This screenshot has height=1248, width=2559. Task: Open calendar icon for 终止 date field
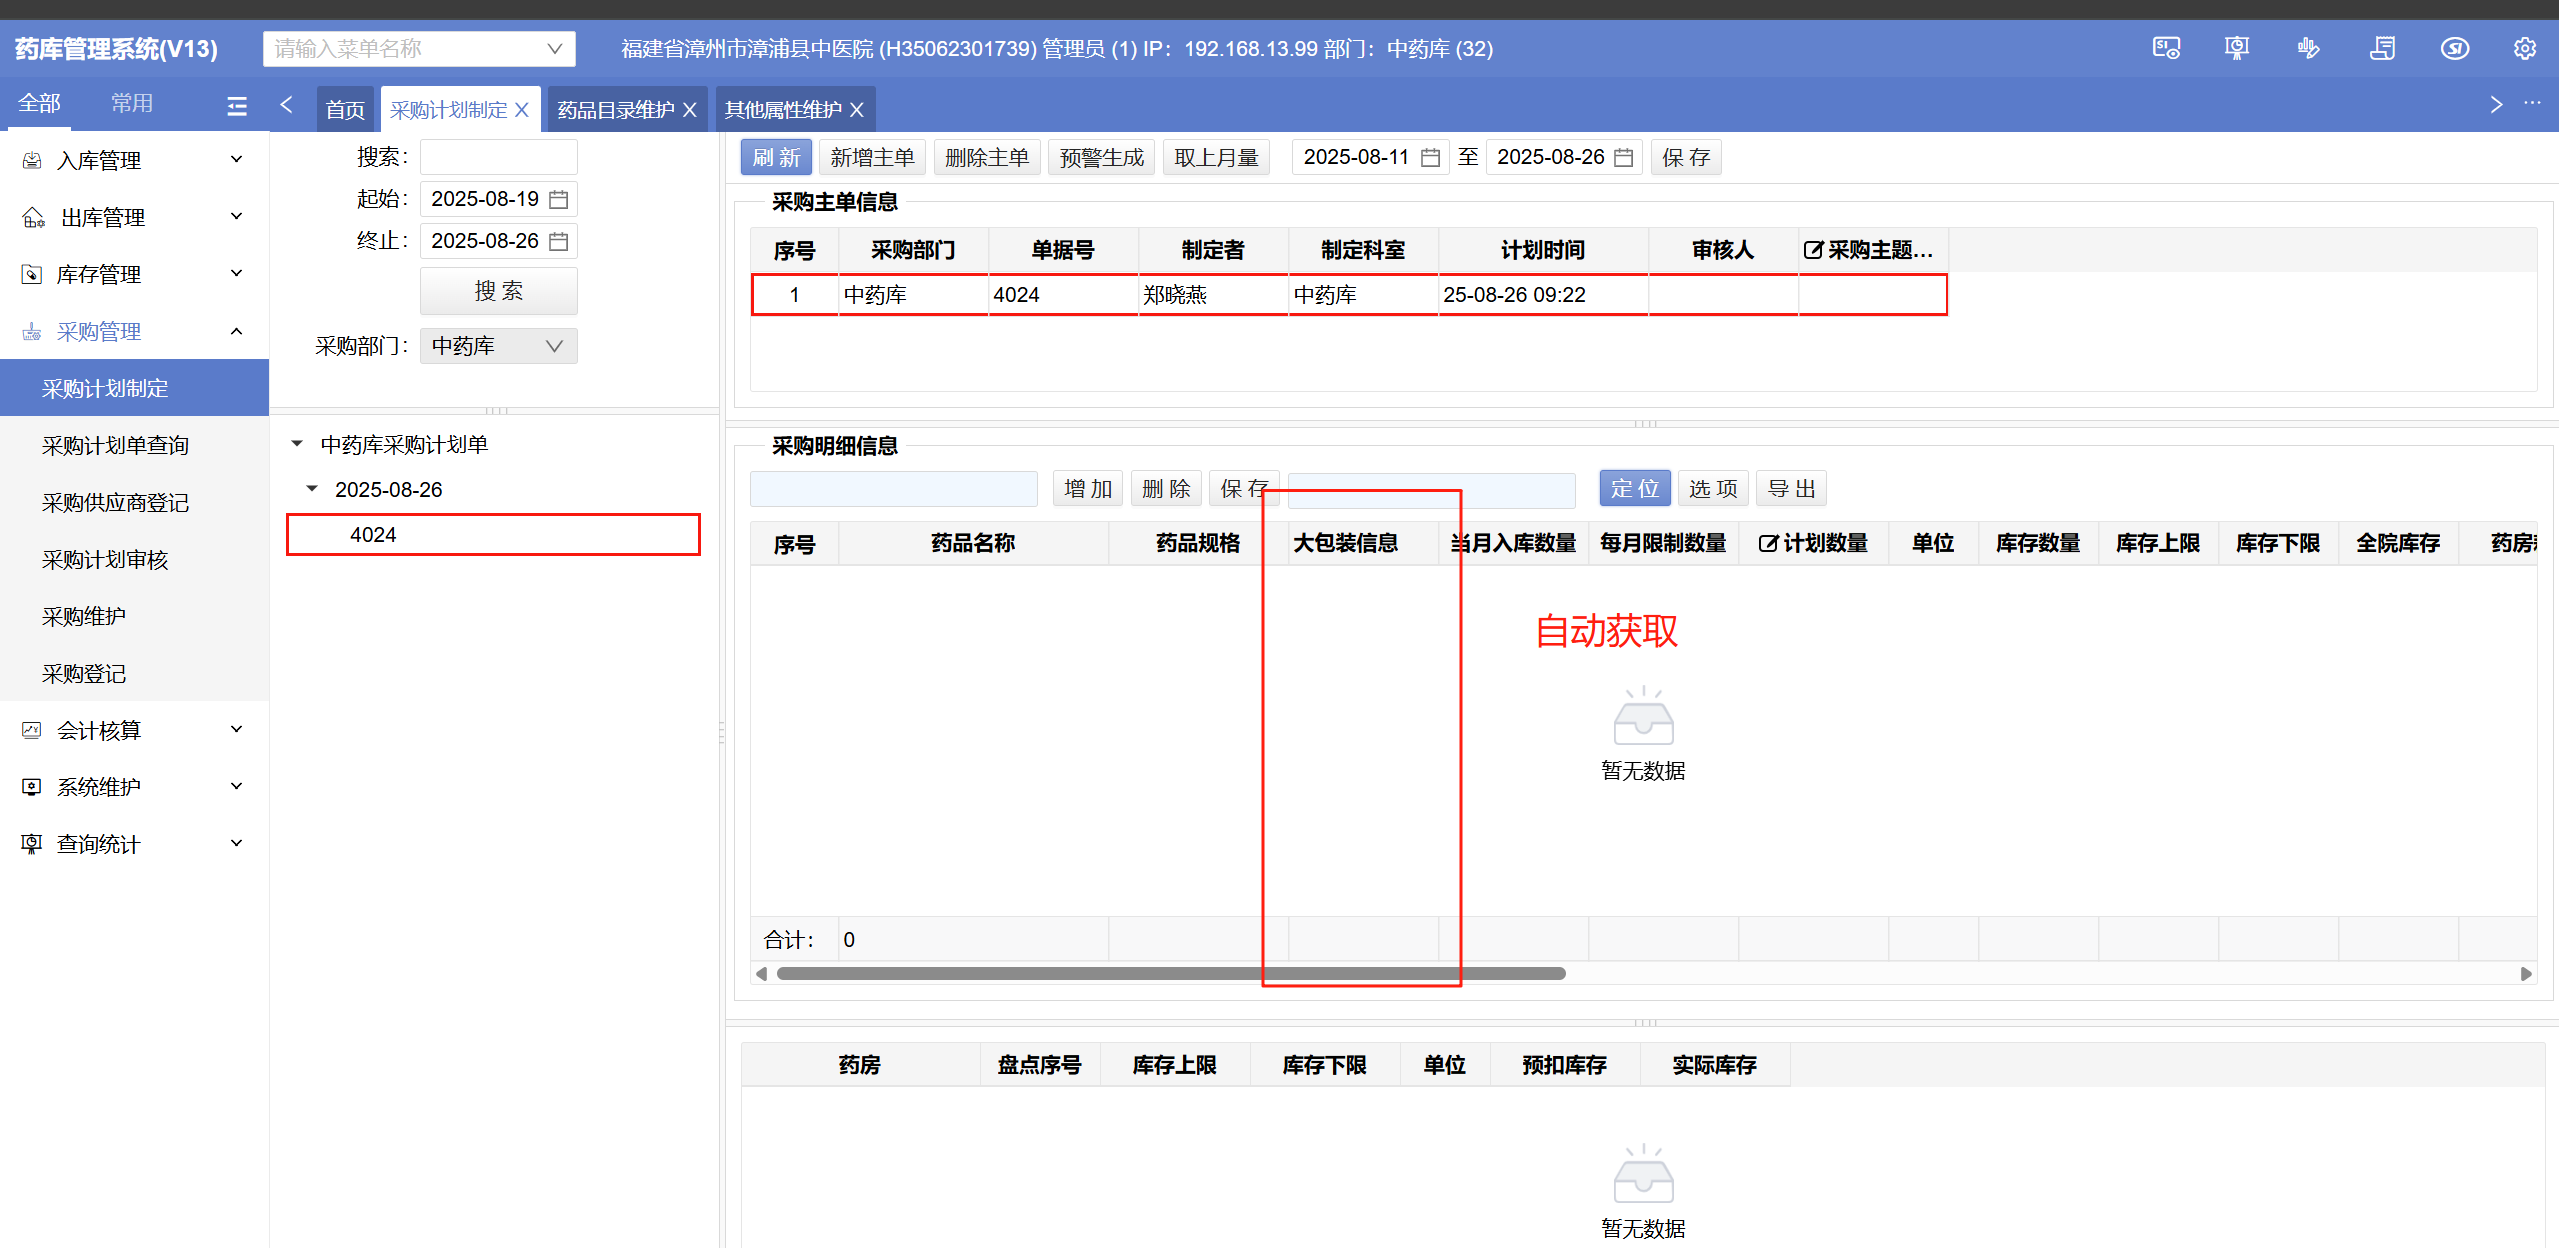click(x=559, y=242)
